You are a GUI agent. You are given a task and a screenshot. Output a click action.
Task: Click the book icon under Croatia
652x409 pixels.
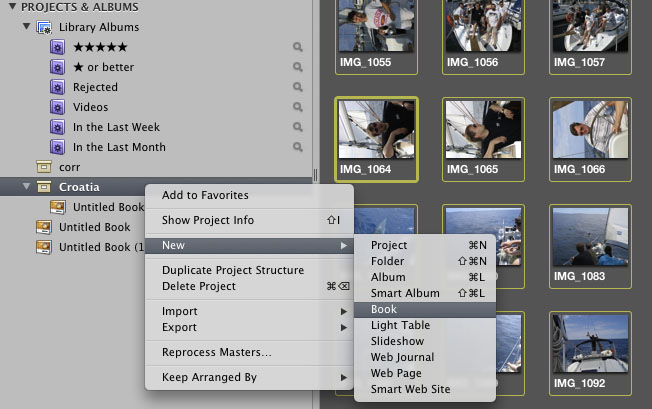(58, 207)
